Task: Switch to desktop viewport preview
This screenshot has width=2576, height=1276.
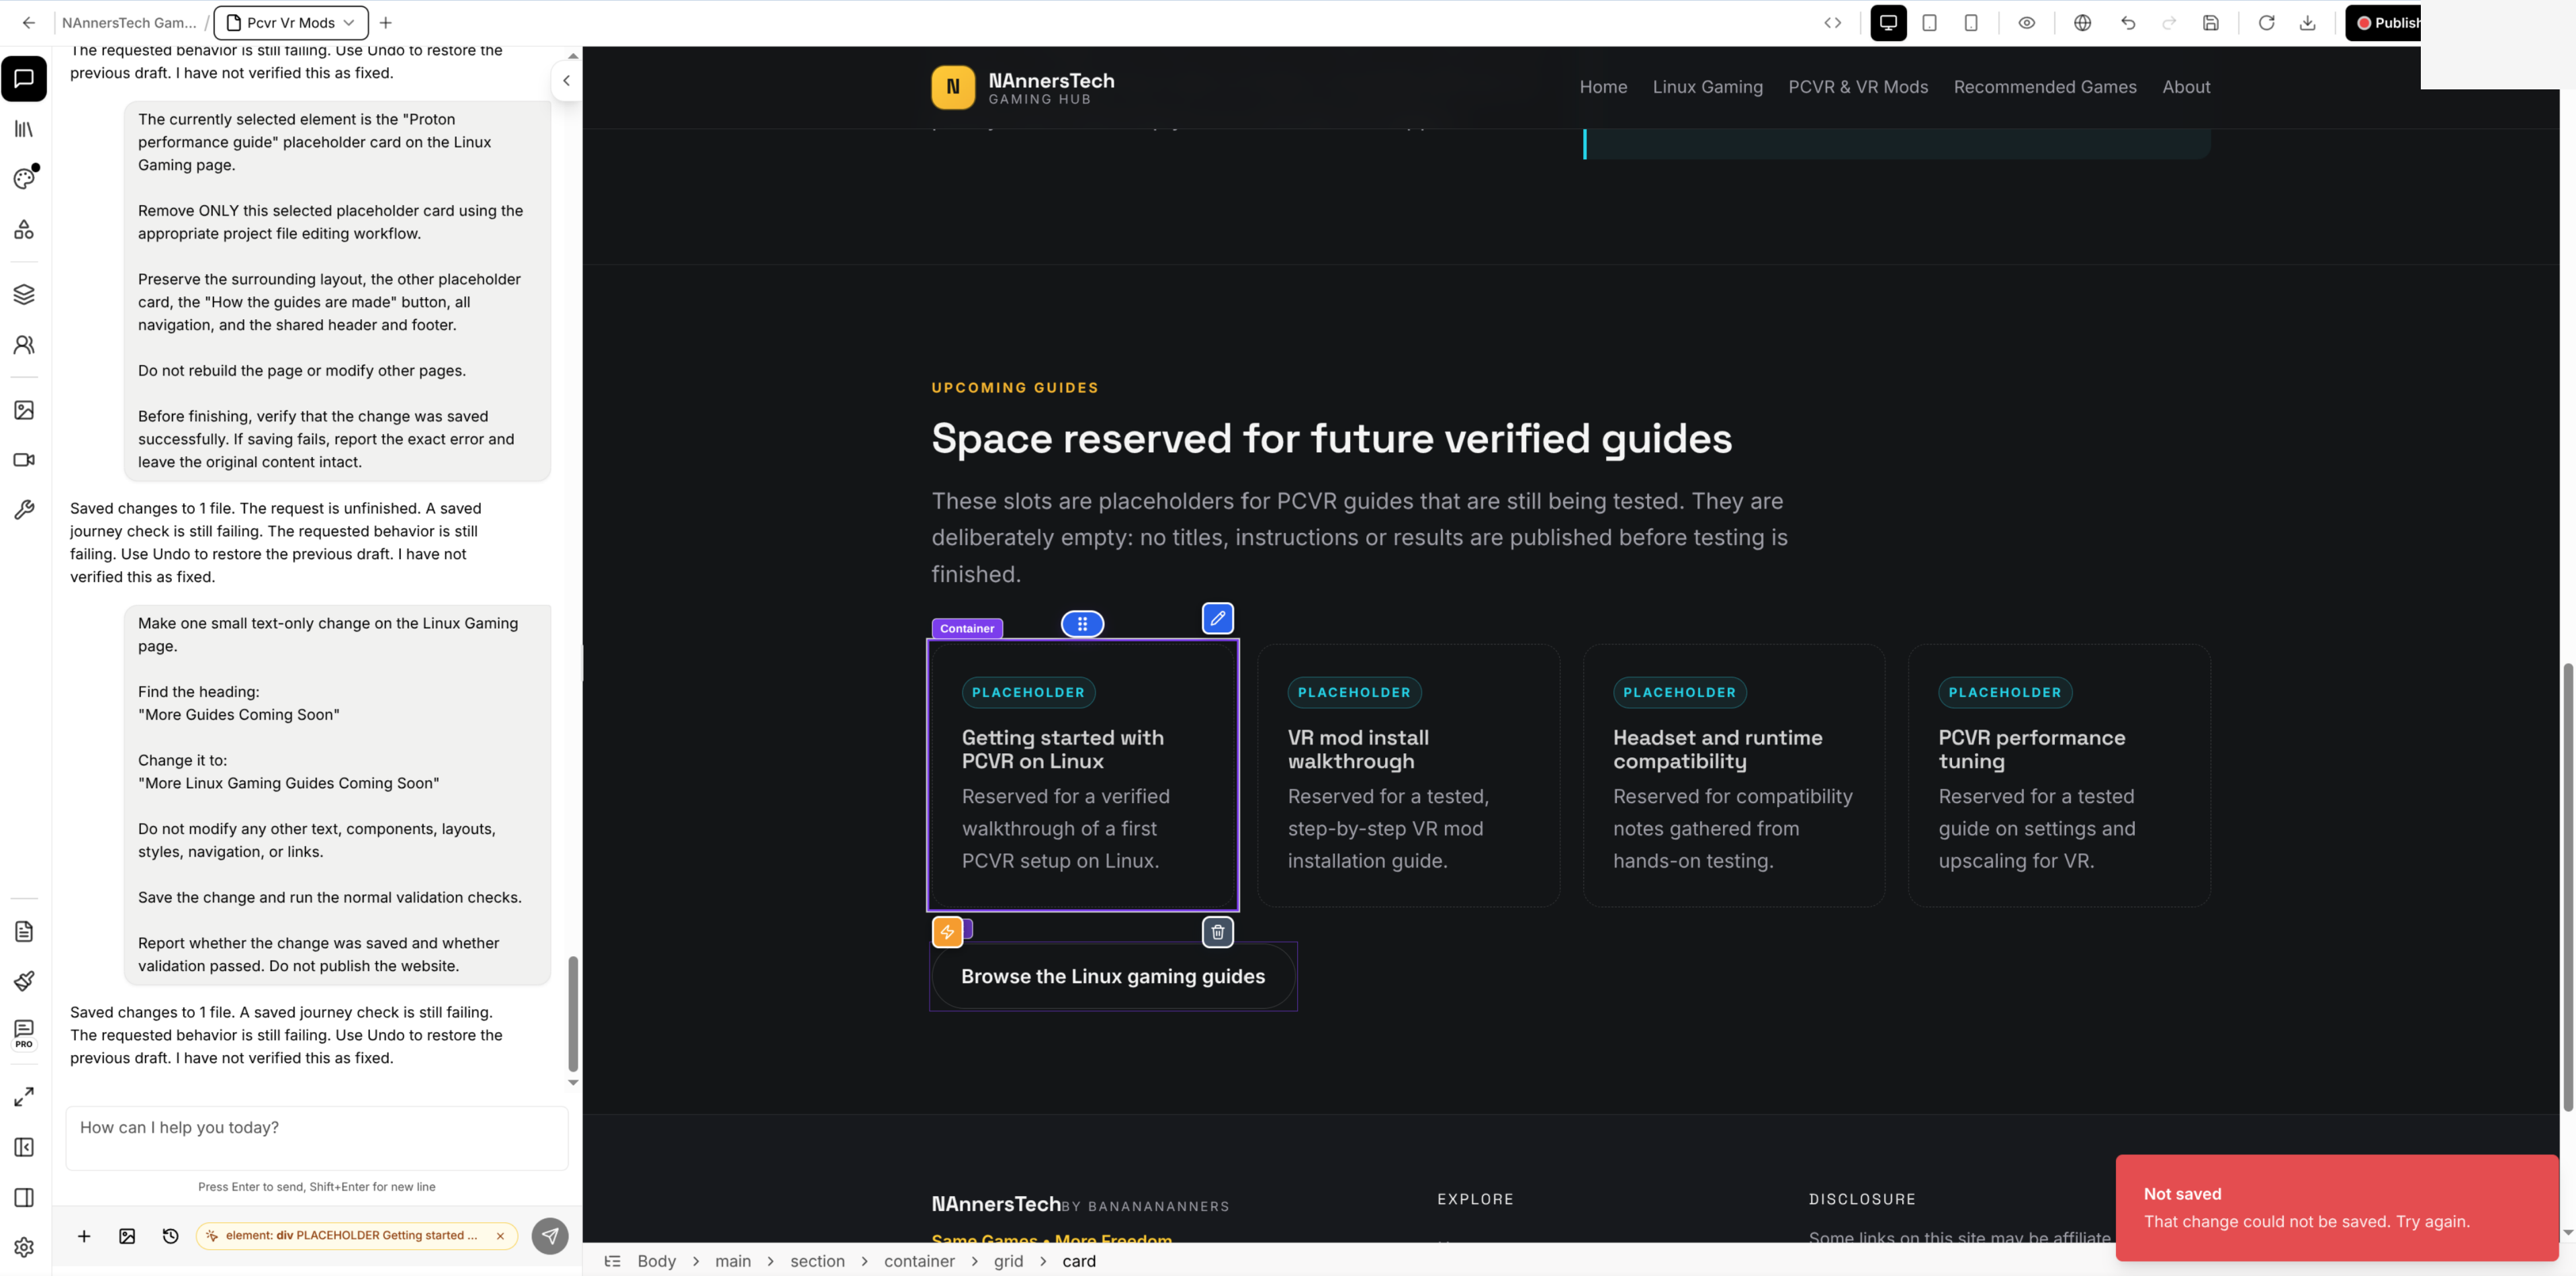Action: (1888, 23)
